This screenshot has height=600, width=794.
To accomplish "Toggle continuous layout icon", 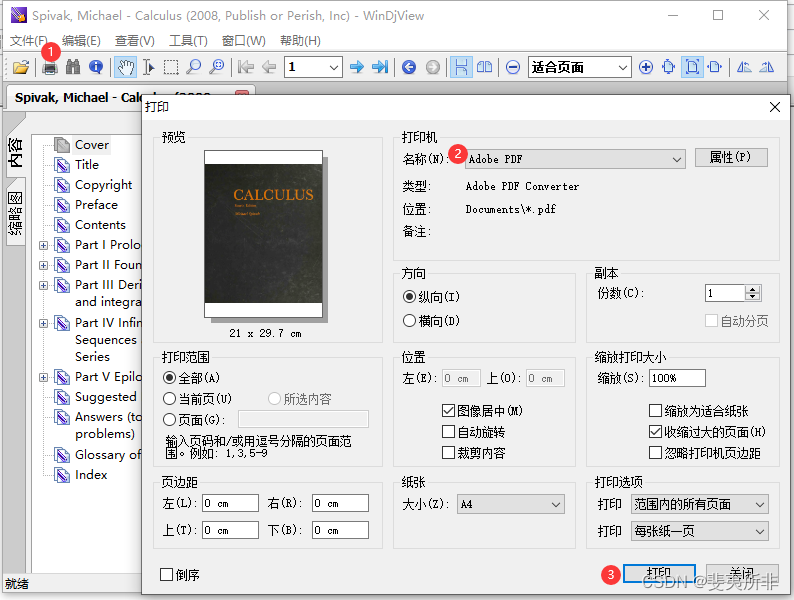I will point(461,67).
